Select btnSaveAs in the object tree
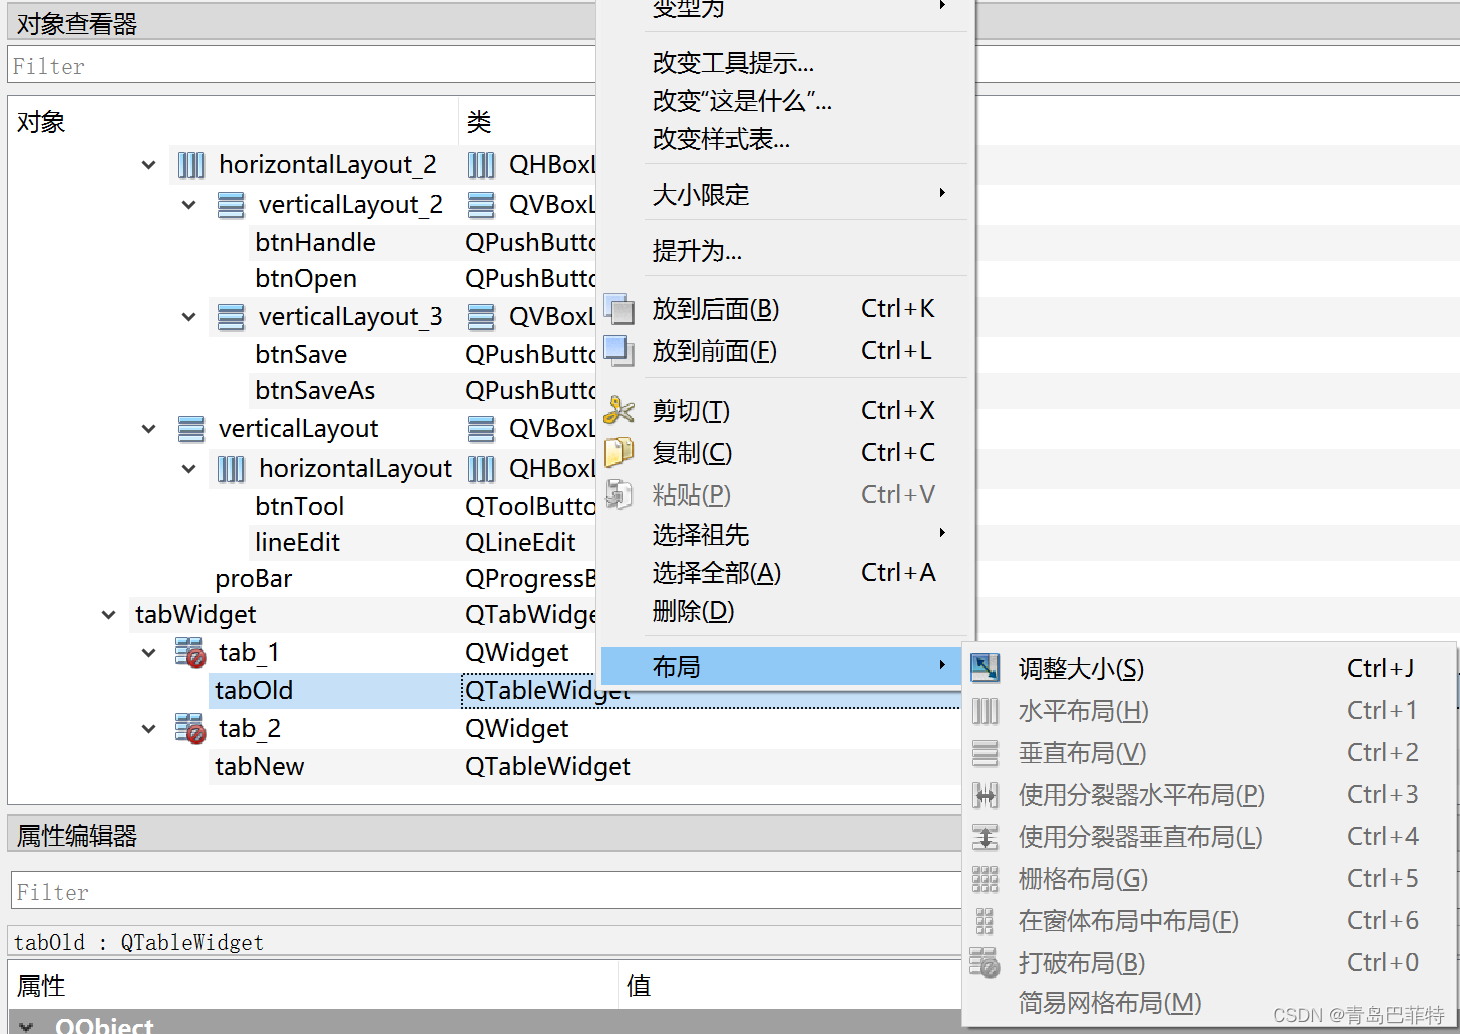Viewport: 1460px width, 1034px height. tap(315, 390)
